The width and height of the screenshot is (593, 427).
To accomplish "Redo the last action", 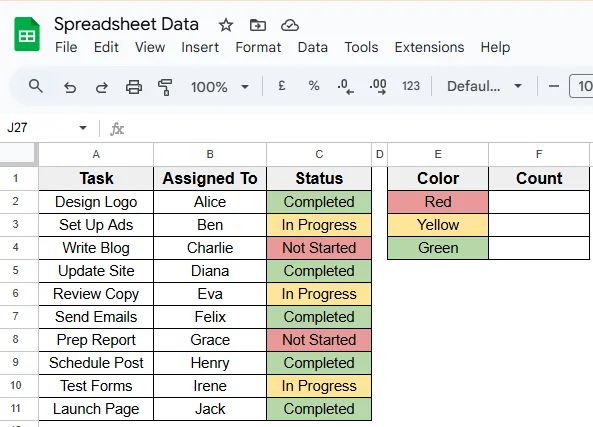I will 101,87.
